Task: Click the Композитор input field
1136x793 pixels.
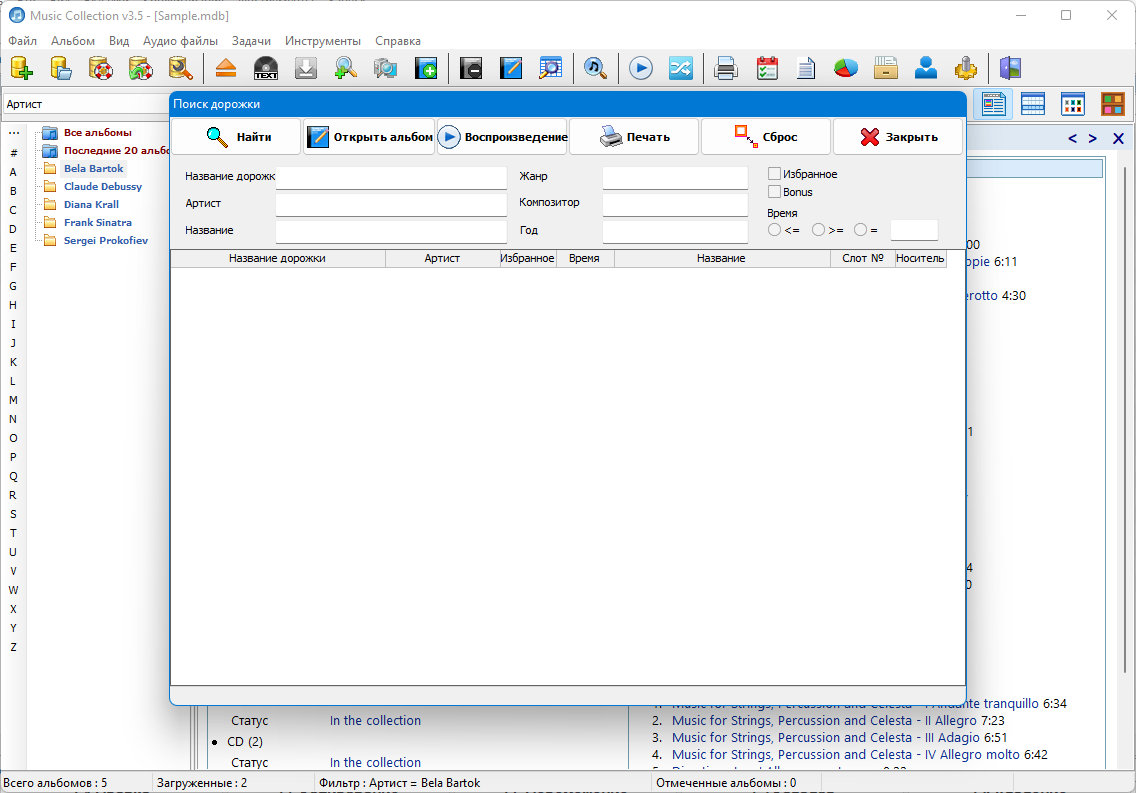Action: 675,204
